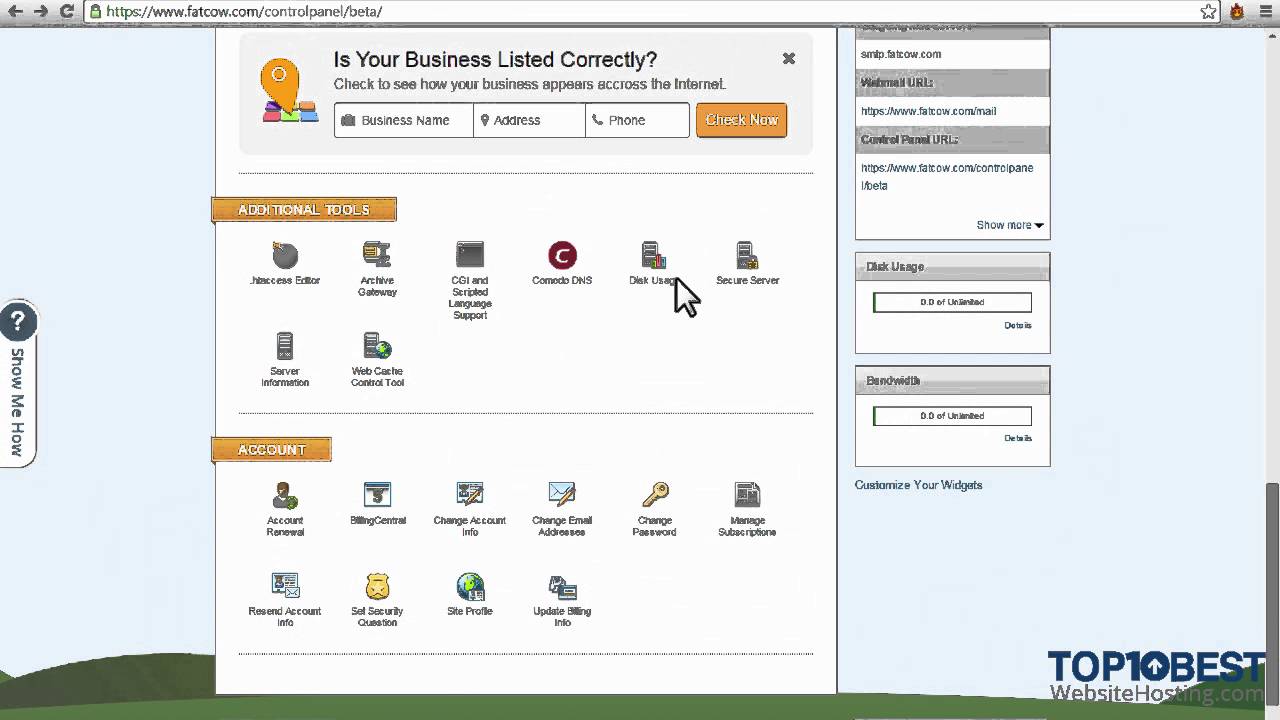Click the Bandwidth widget header
1280x720 pixels.
pyautogui.click(x=952, y=381)
